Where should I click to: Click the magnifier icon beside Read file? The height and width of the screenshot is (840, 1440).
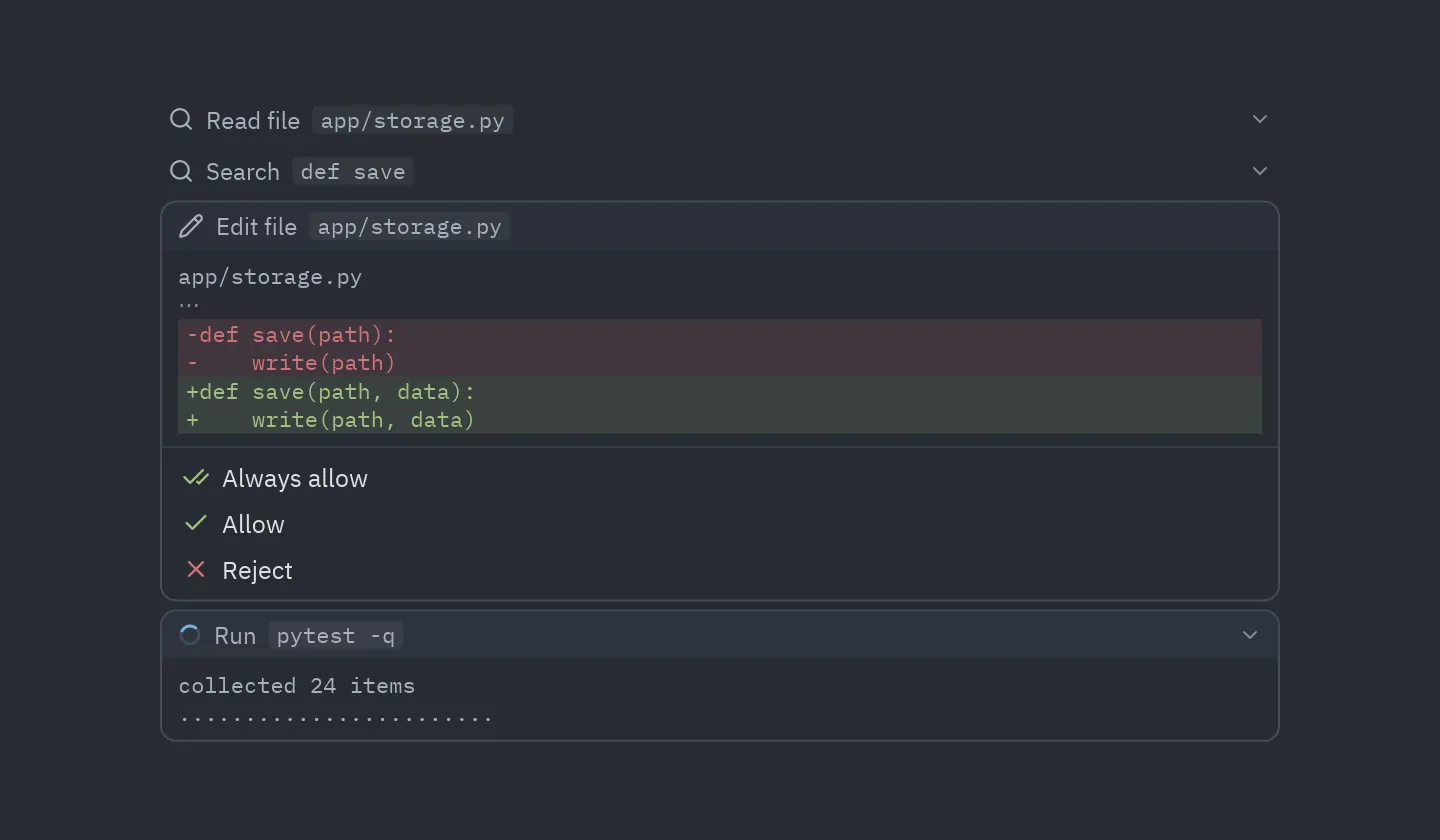[x=181, y=120]
